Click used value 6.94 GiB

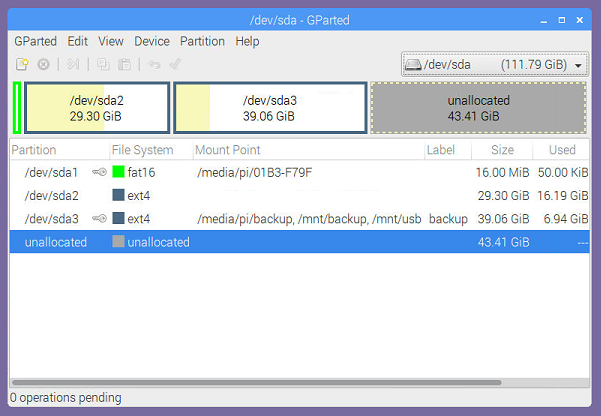click(566, 219)
